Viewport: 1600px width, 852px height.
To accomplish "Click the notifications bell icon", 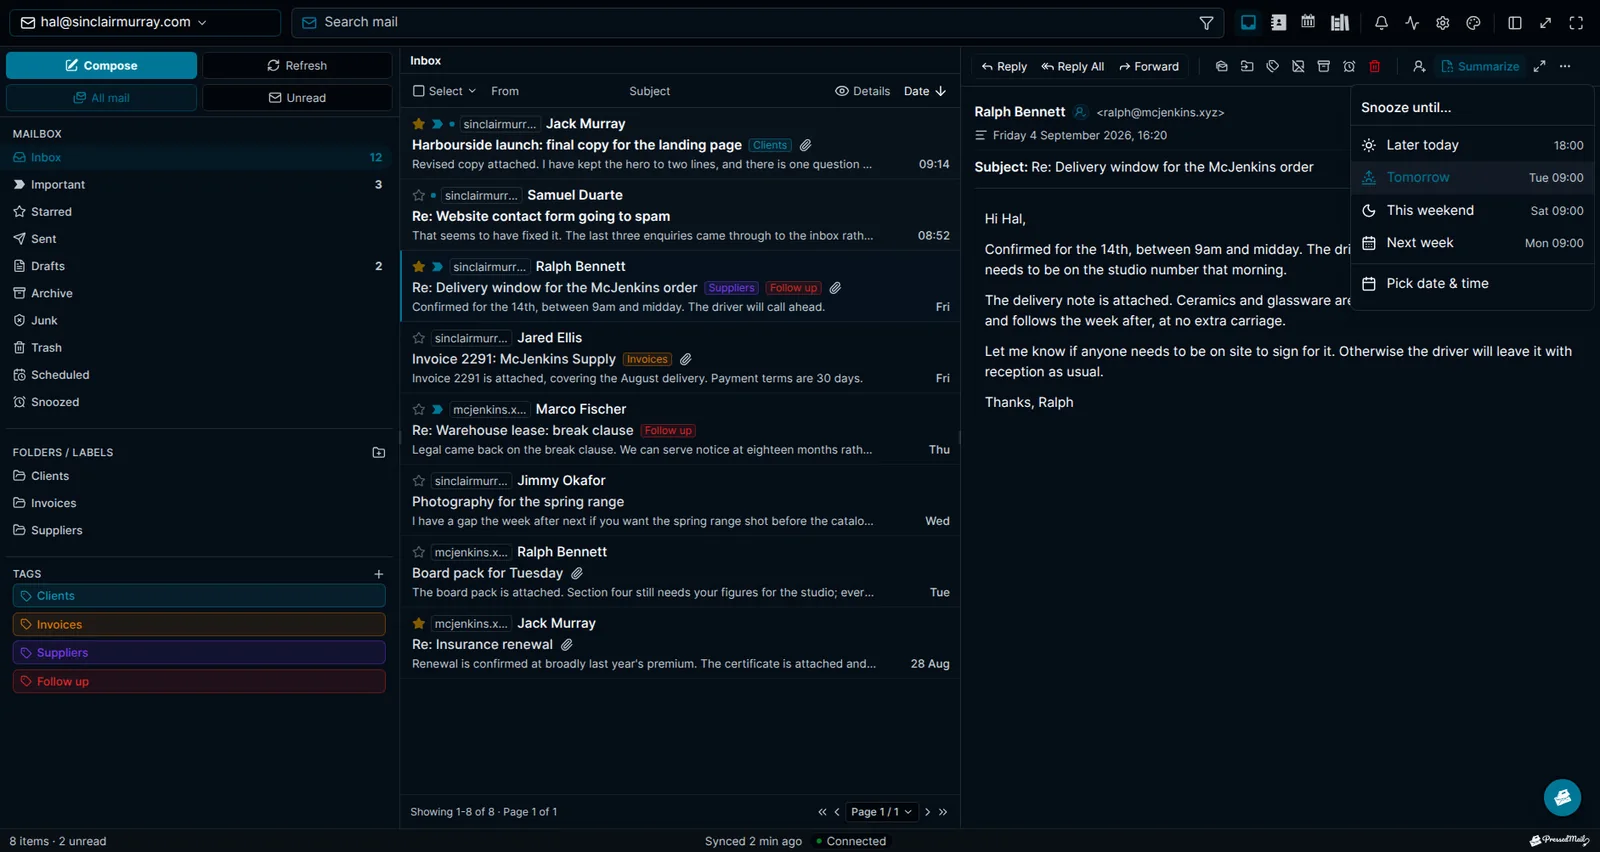I will click(1381, 22).
